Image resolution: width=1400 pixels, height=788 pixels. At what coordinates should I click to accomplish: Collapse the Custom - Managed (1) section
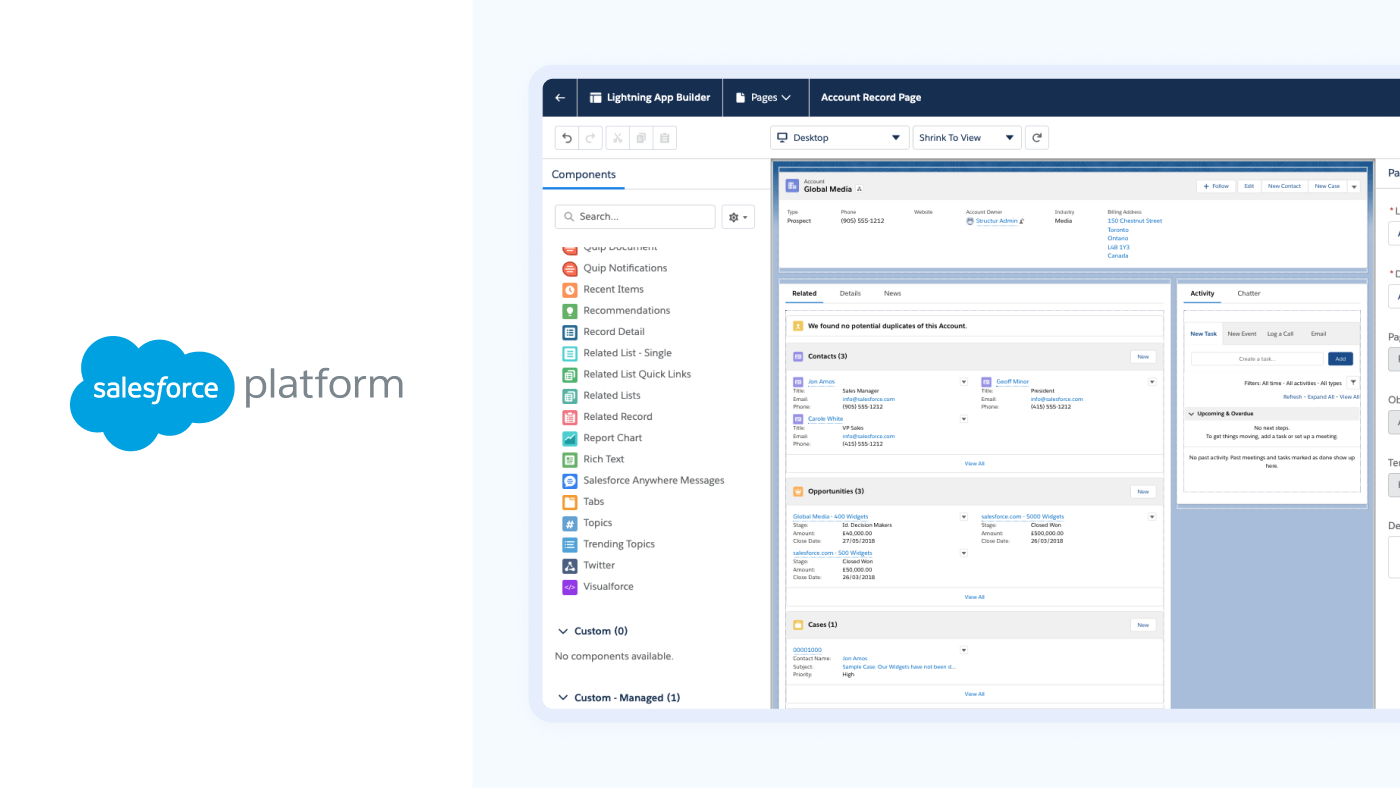[562, 698]
